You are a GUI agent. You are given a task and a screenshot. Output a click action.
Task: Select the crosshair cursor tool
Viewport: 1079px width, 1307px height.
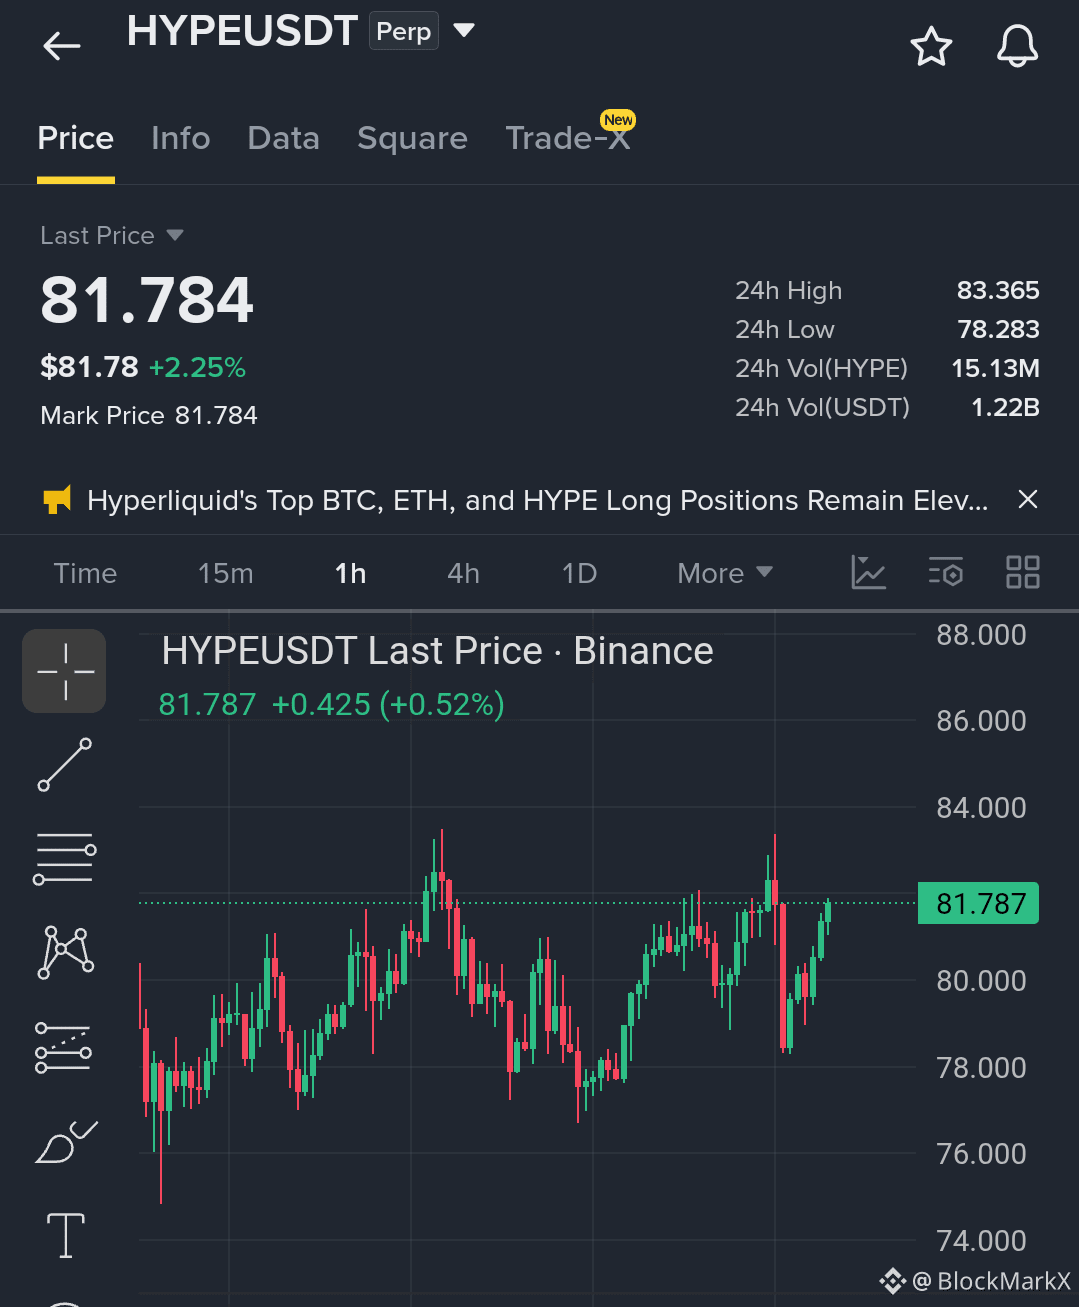pyautogui.click(x=64, y=671)
